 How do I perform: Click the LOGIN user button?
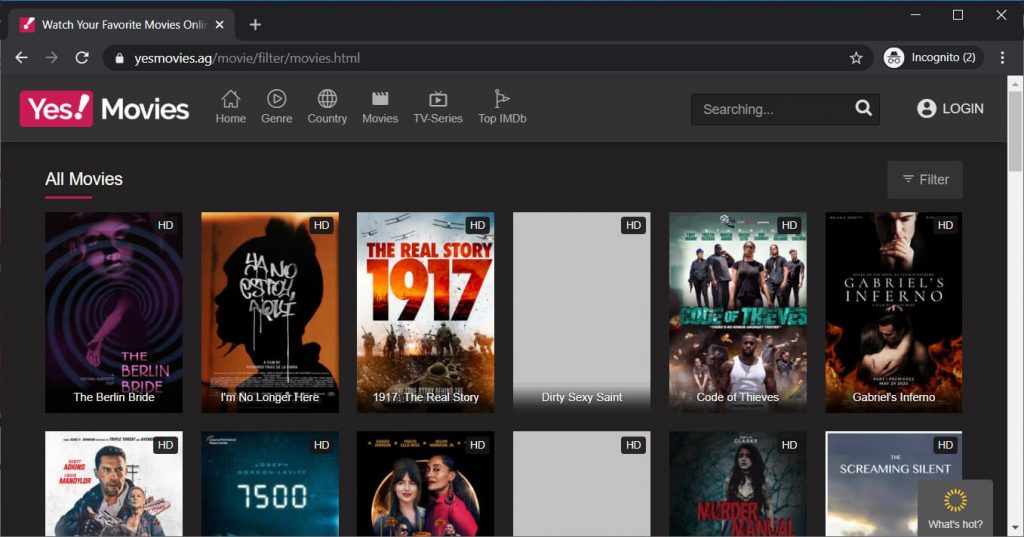(x=950, y=108)
